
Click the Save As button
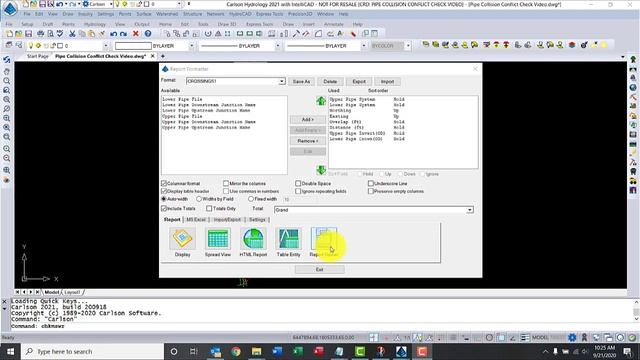301,82
